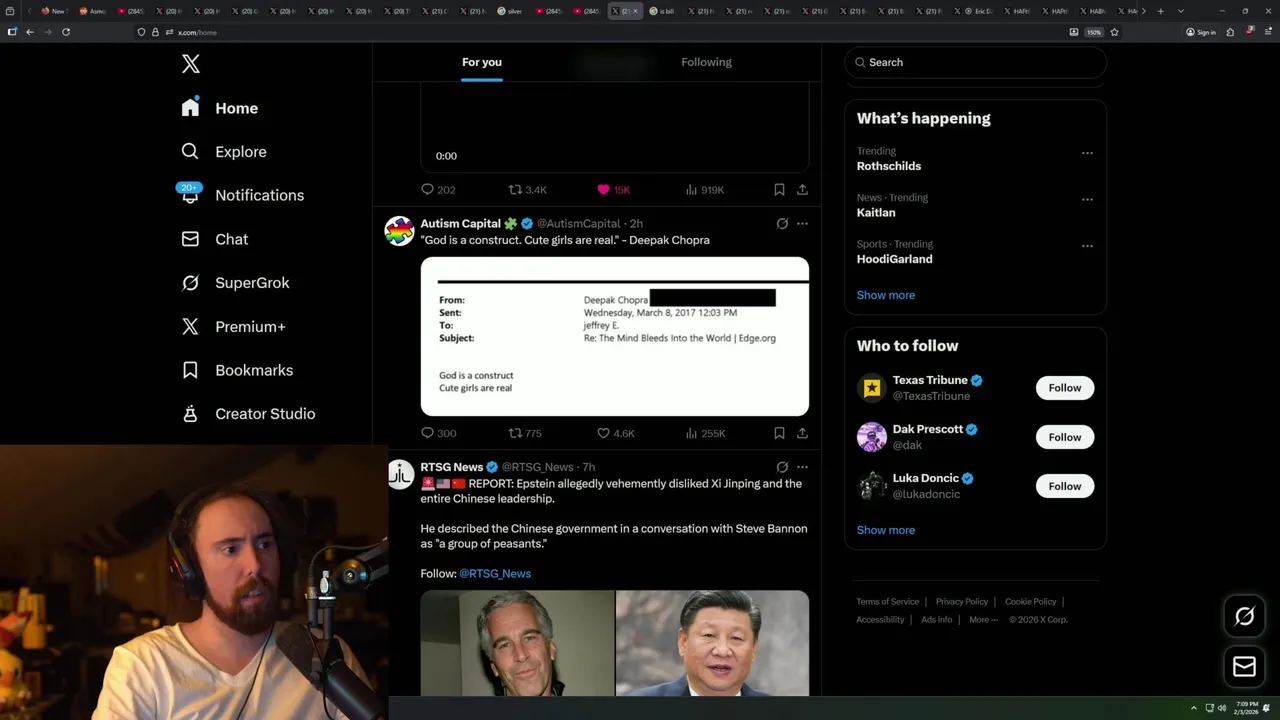This screenshot has height=720, width=1280.
Task: Show more in Who to follow
Action: (x=886, y=530)
